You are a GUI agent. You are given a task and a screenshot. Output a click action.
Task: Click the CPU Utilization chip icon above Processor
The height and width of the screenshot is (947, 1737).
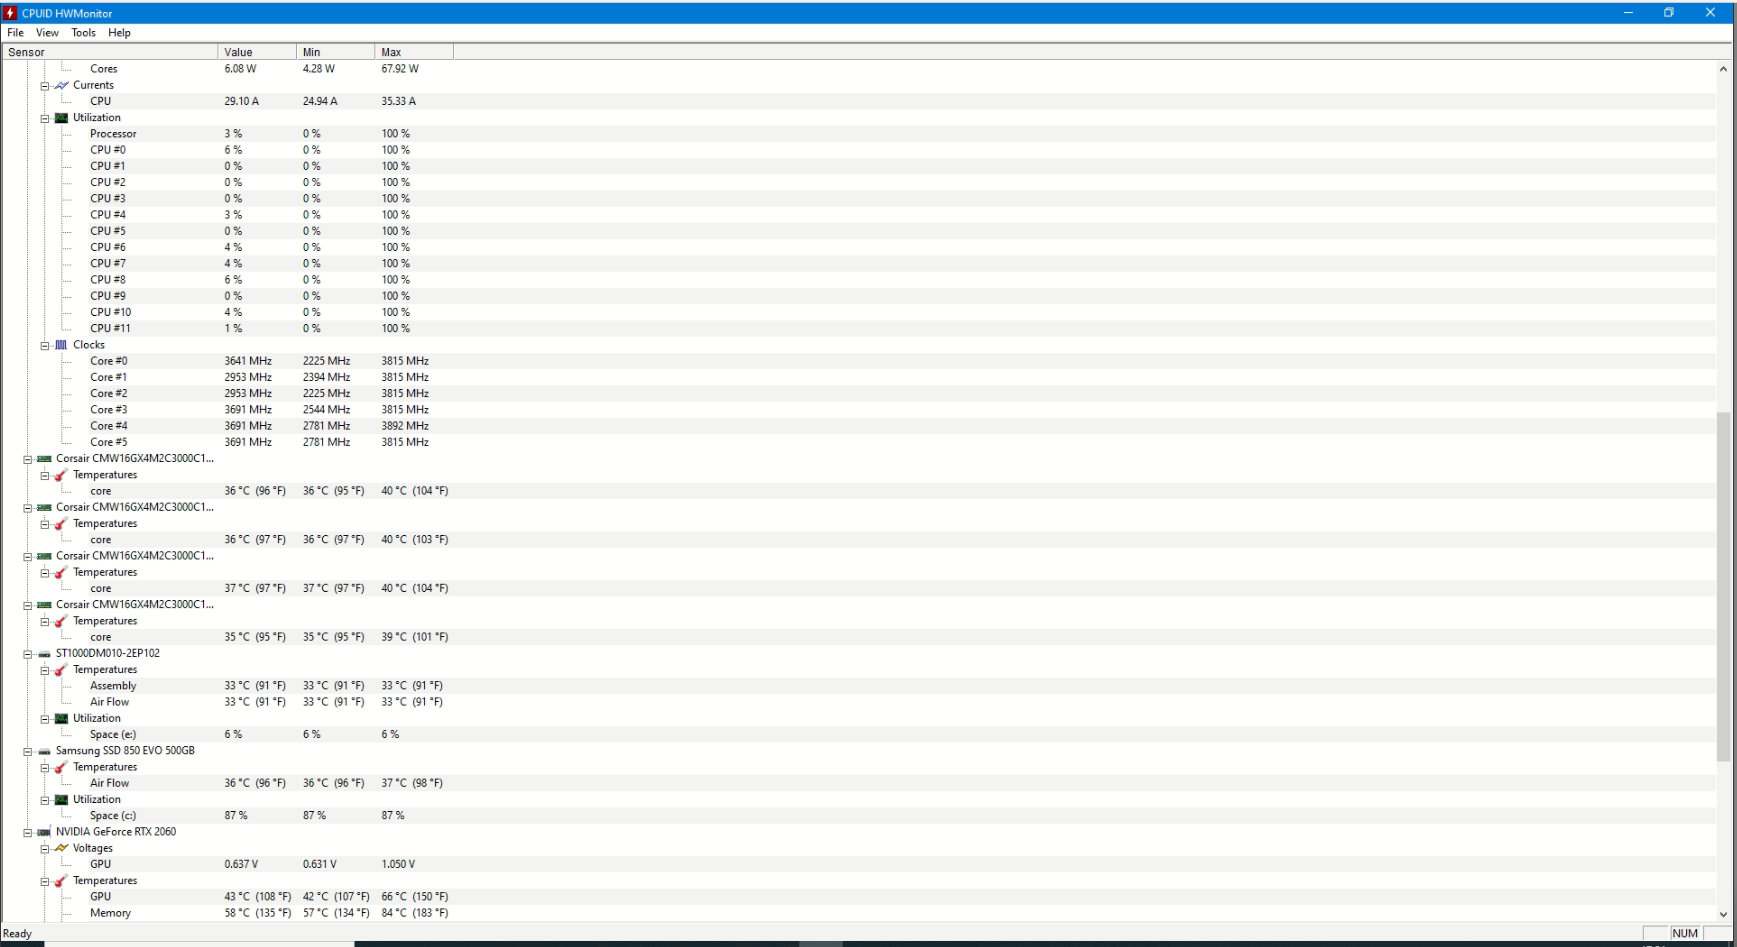tap(62, 118)
